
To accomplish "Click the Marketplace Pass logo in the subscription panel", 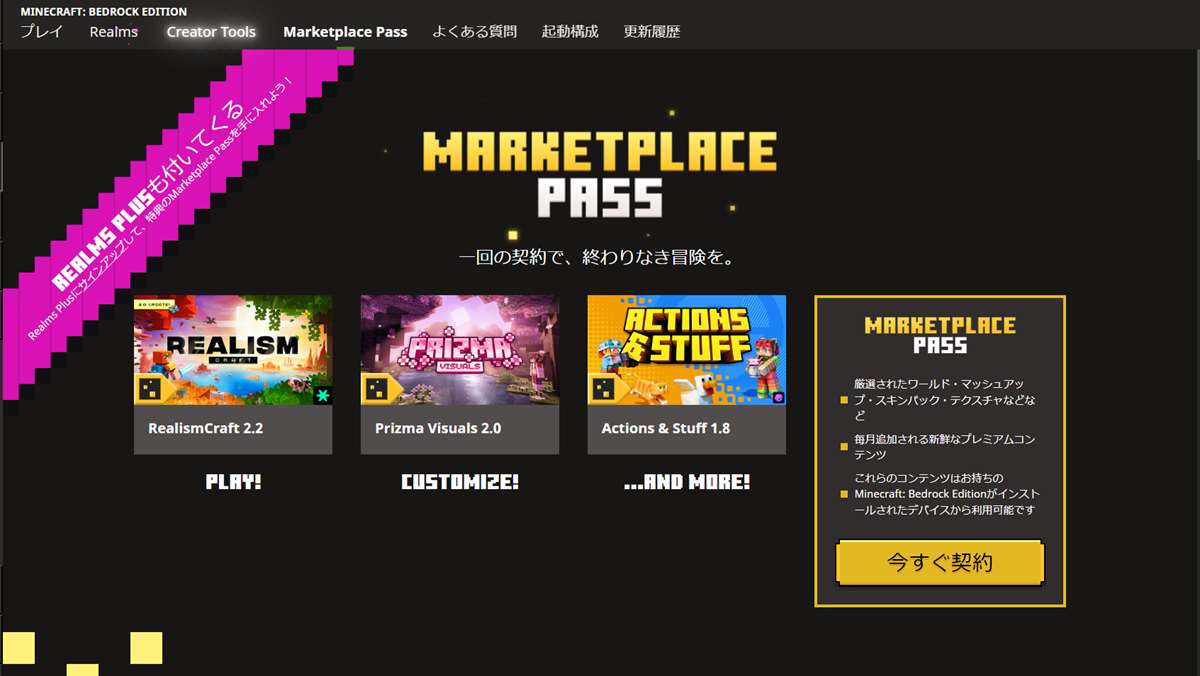I will tap(940, 335).
